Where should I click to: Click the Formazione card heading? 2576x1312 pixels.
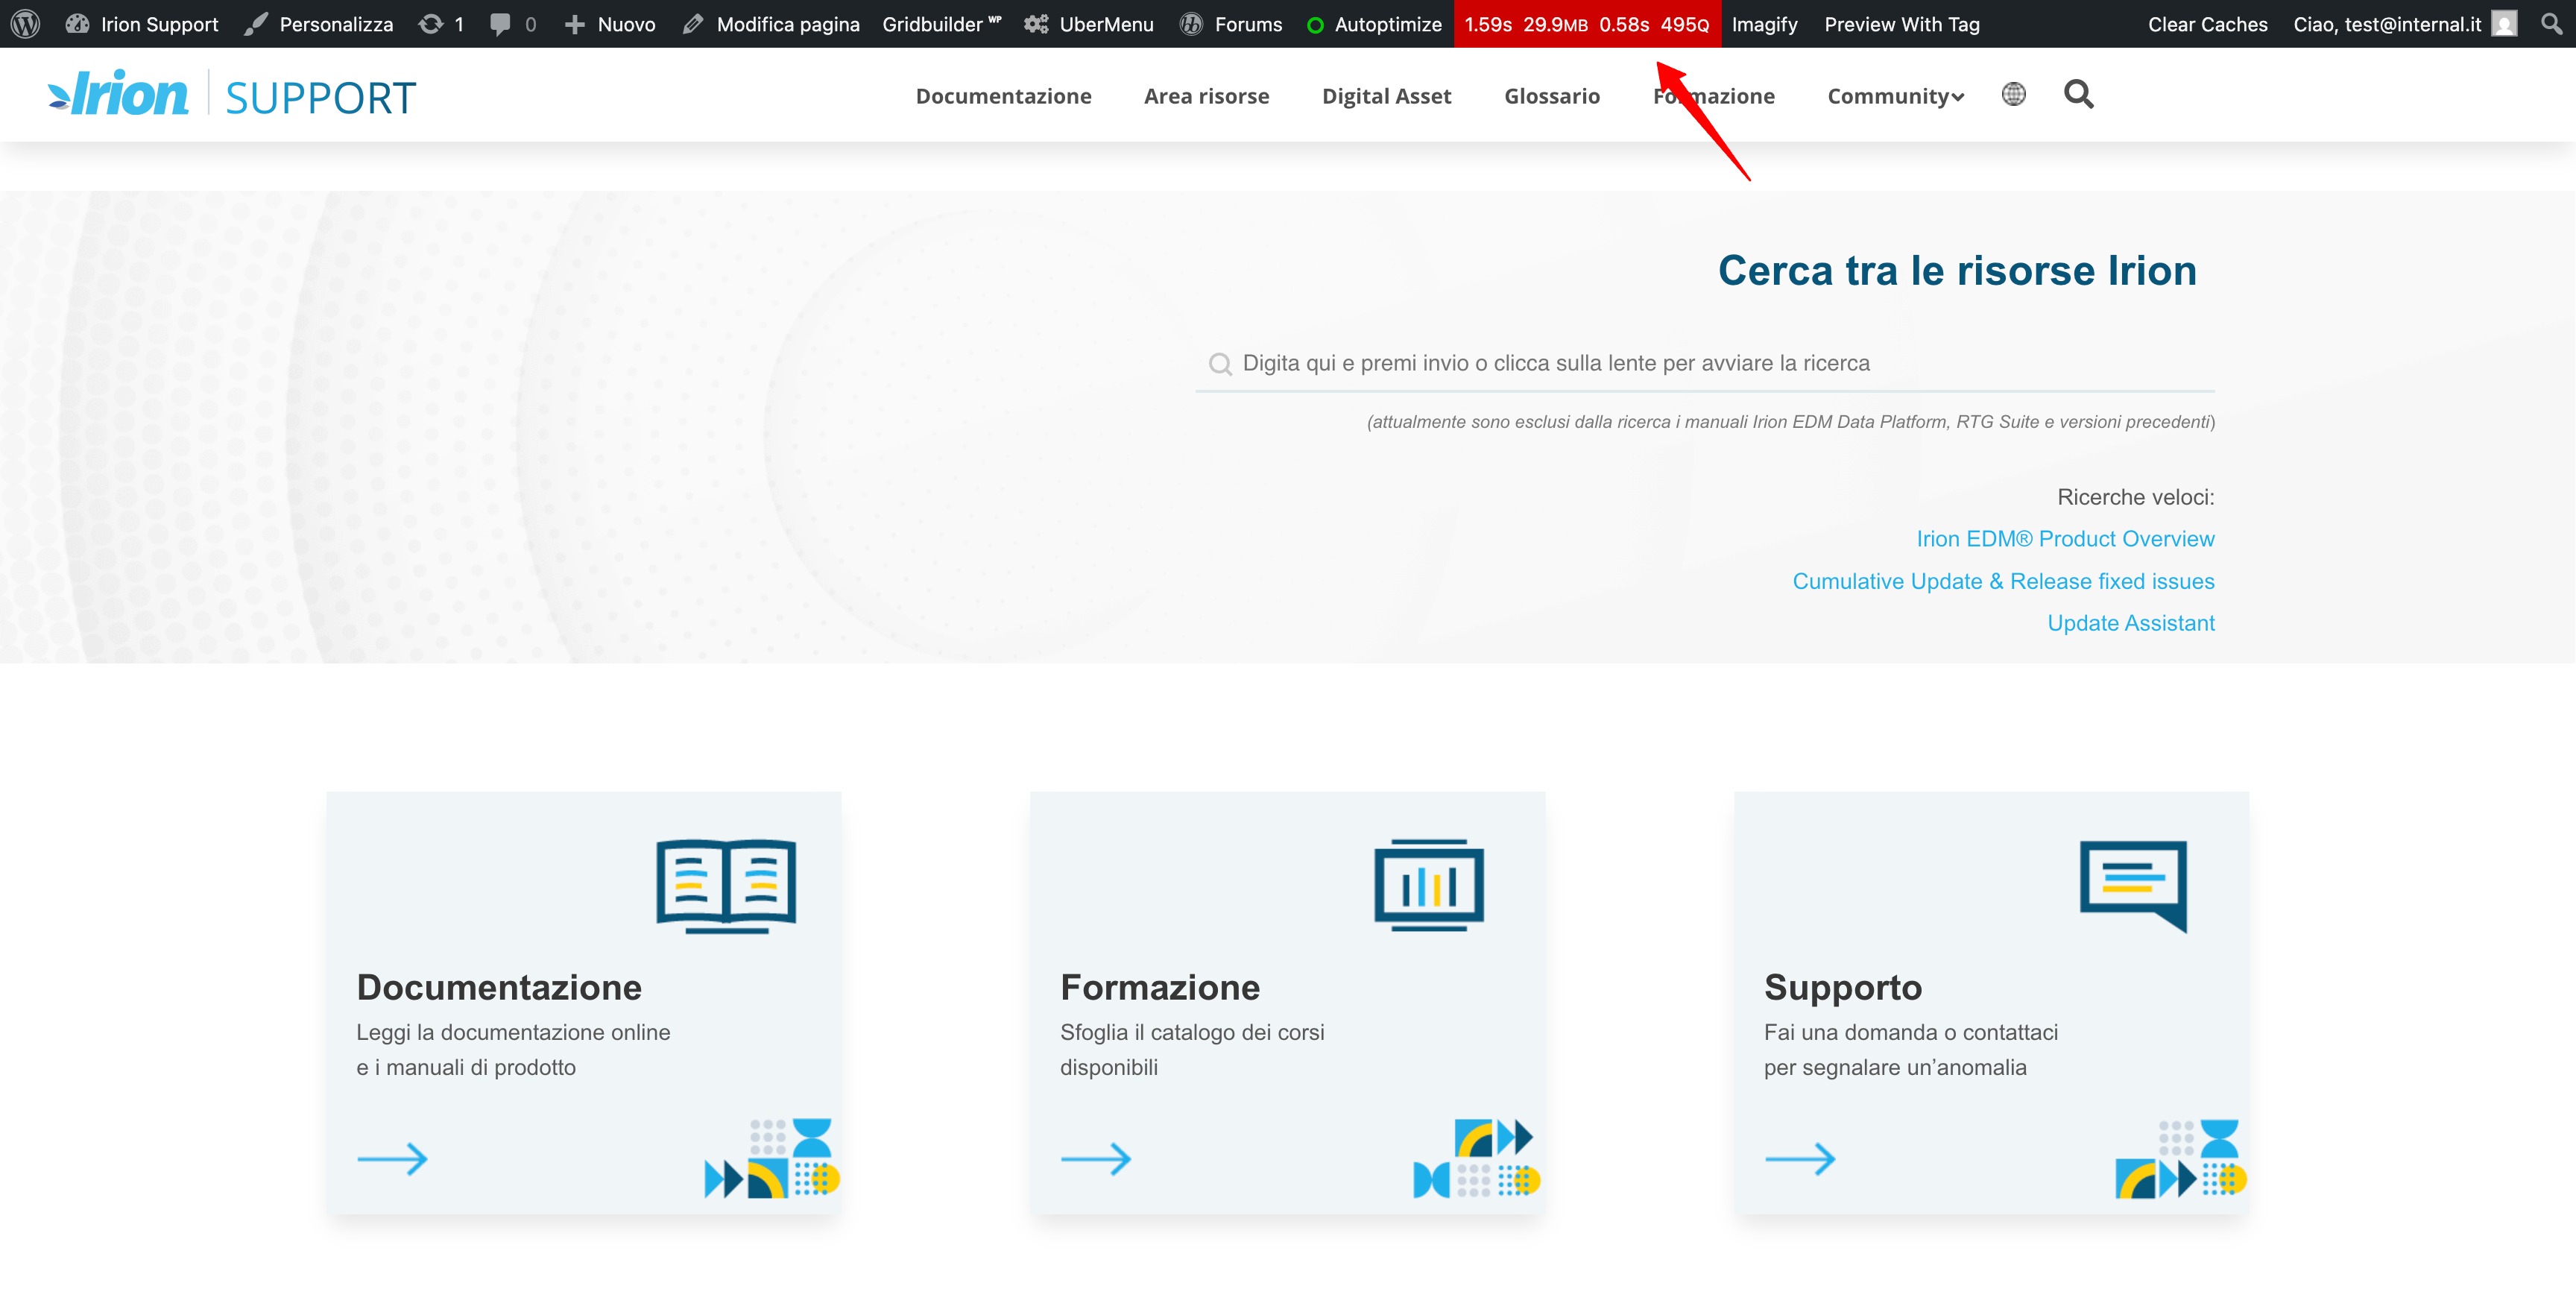(x=1160, y=987)
